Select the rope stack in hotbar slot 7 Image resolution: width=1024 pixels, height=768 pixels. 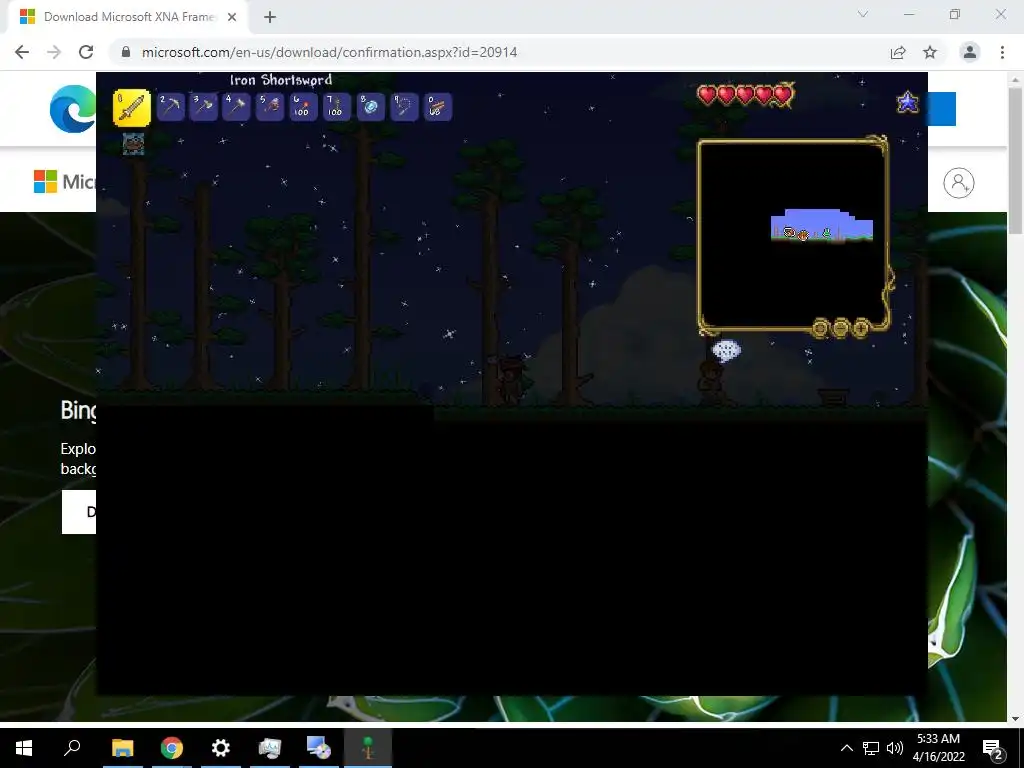click(x=336, y=106)
